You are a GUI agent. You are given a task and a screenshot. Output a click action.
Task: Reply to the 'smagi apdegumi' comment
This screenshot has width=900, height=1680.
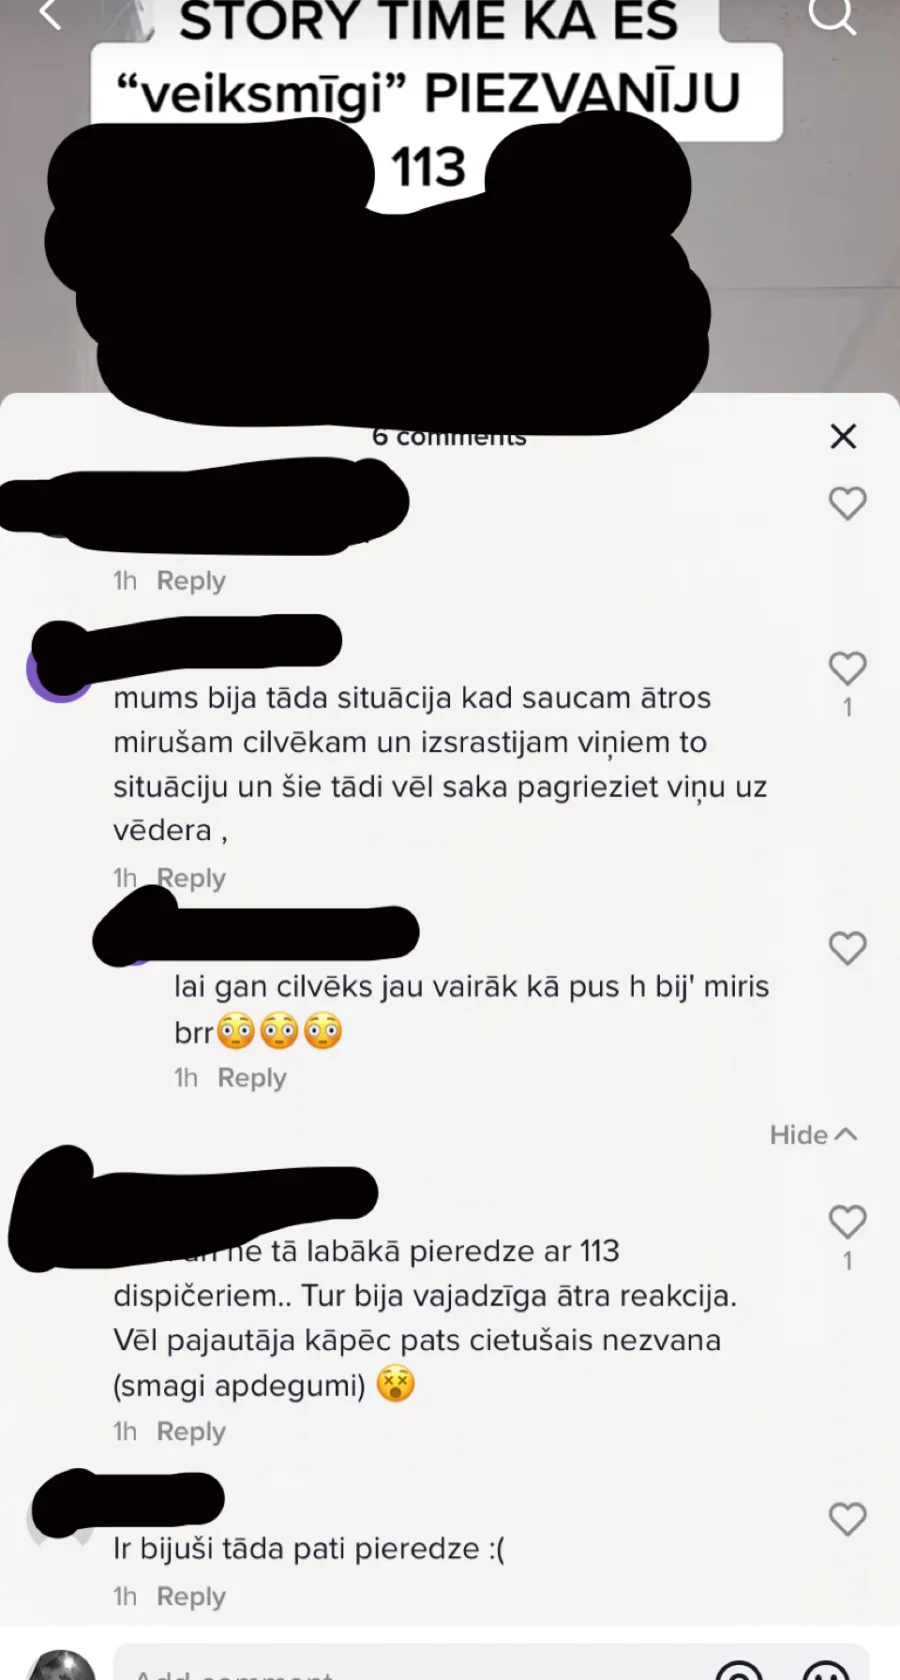(x=191, y=1432)
